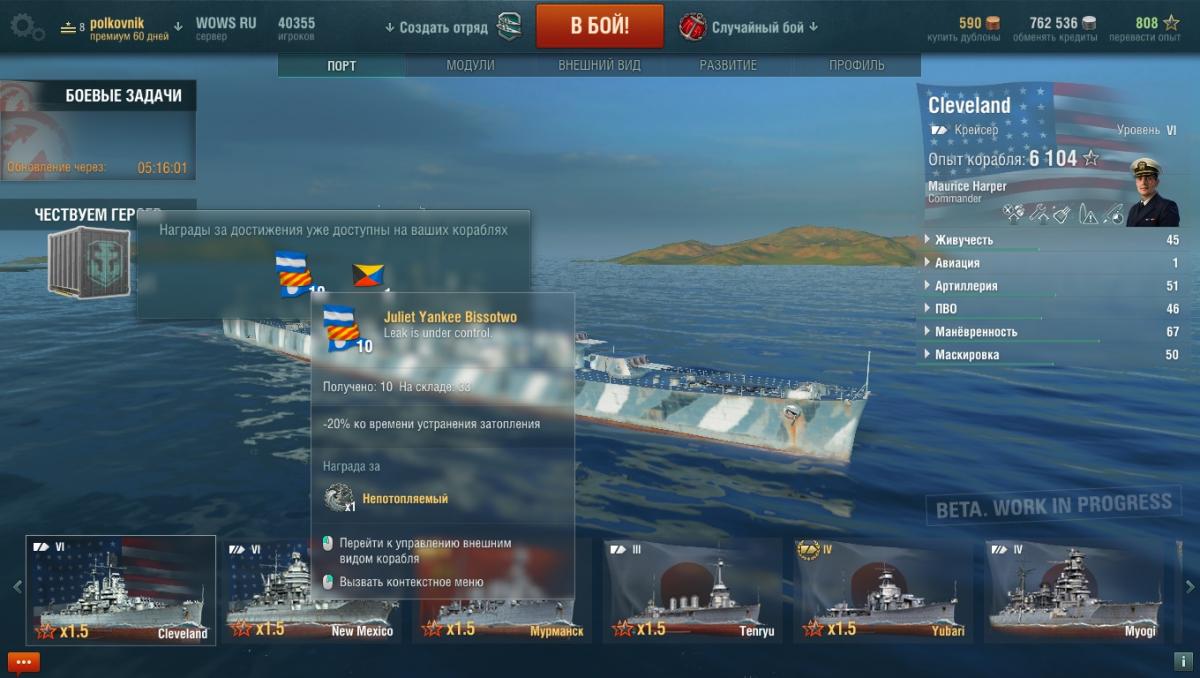Expand the Маскировка parameter section
The height and width of the screenshot is (678, 1200).
pyautogui.click(x=1051, y=355)
